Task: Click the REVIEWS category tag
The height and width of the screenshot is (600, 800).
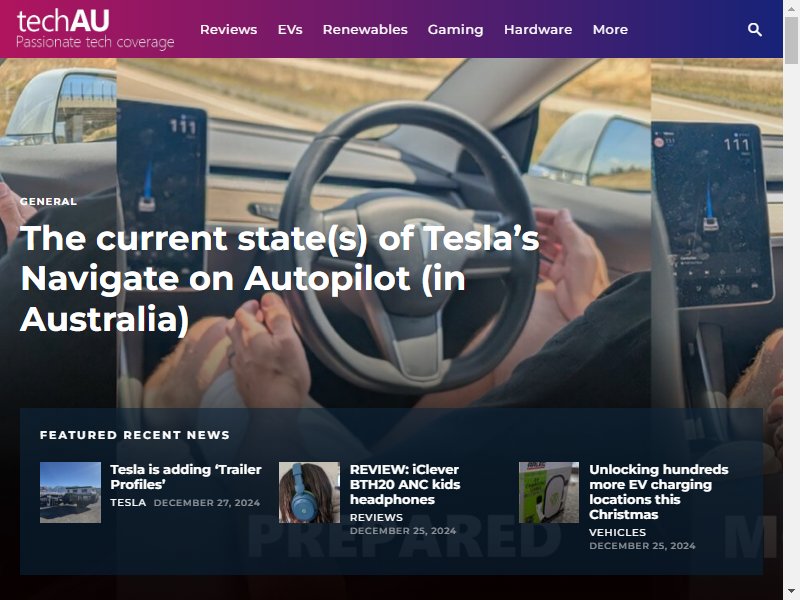Action: pos(376,517)
